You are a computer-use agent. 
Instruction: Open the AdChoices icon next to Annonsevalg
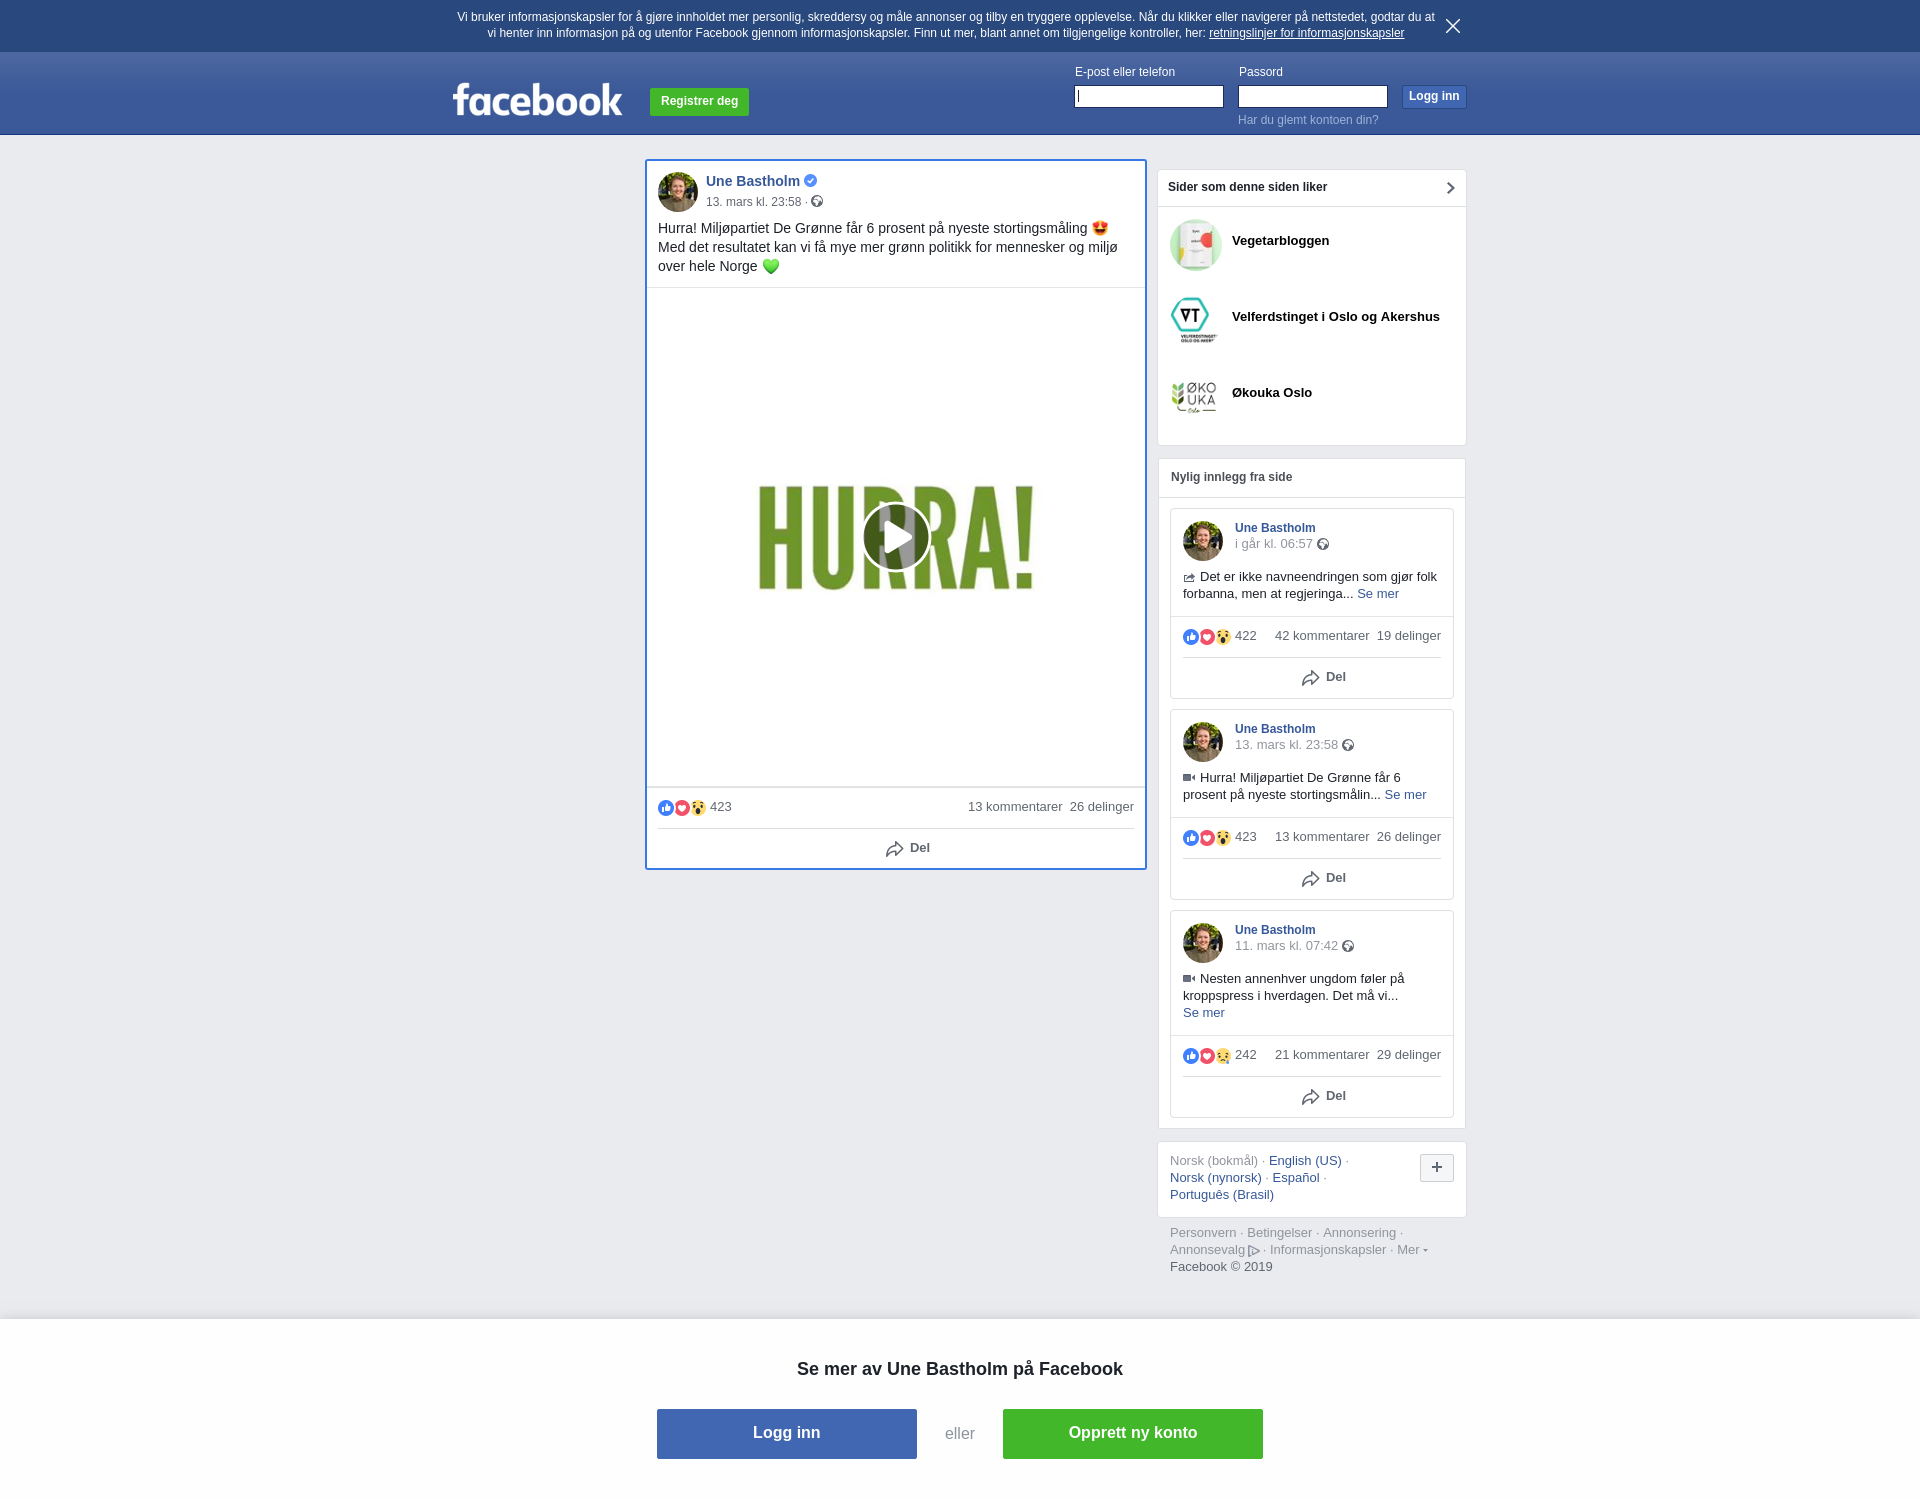pyautogui.click(x=1254, y=1251)
